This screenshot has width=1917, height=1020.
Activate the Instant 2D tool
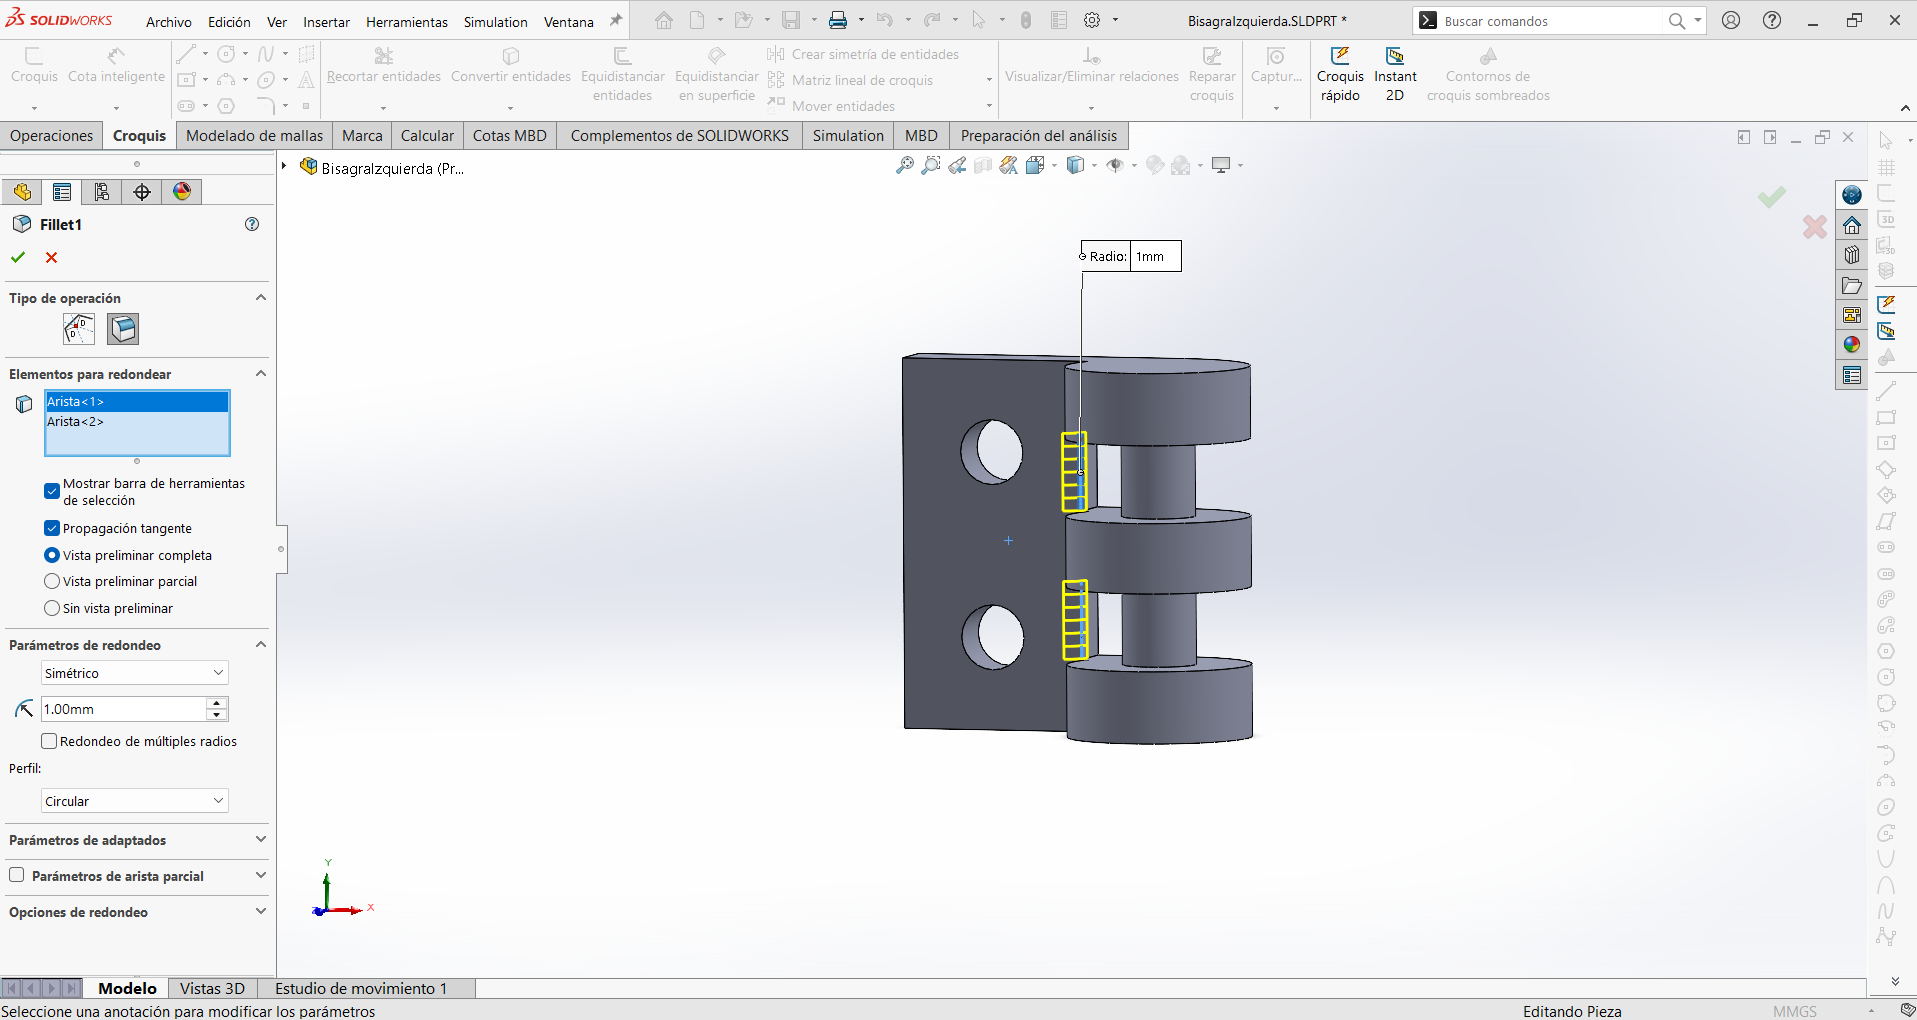pos(1395,75)
